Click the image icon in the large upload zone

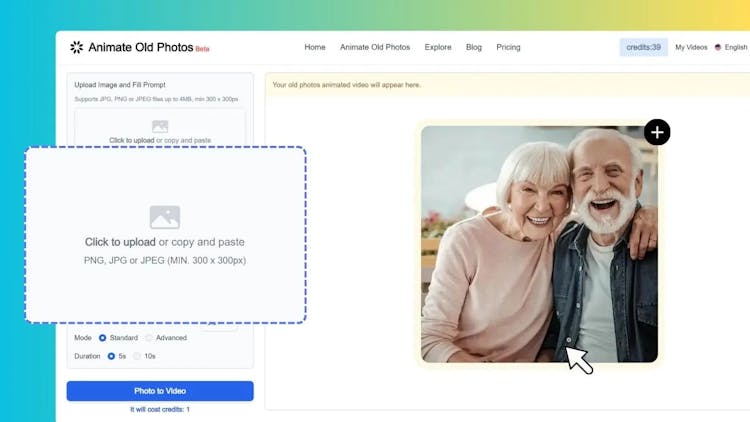coord(165,217)
